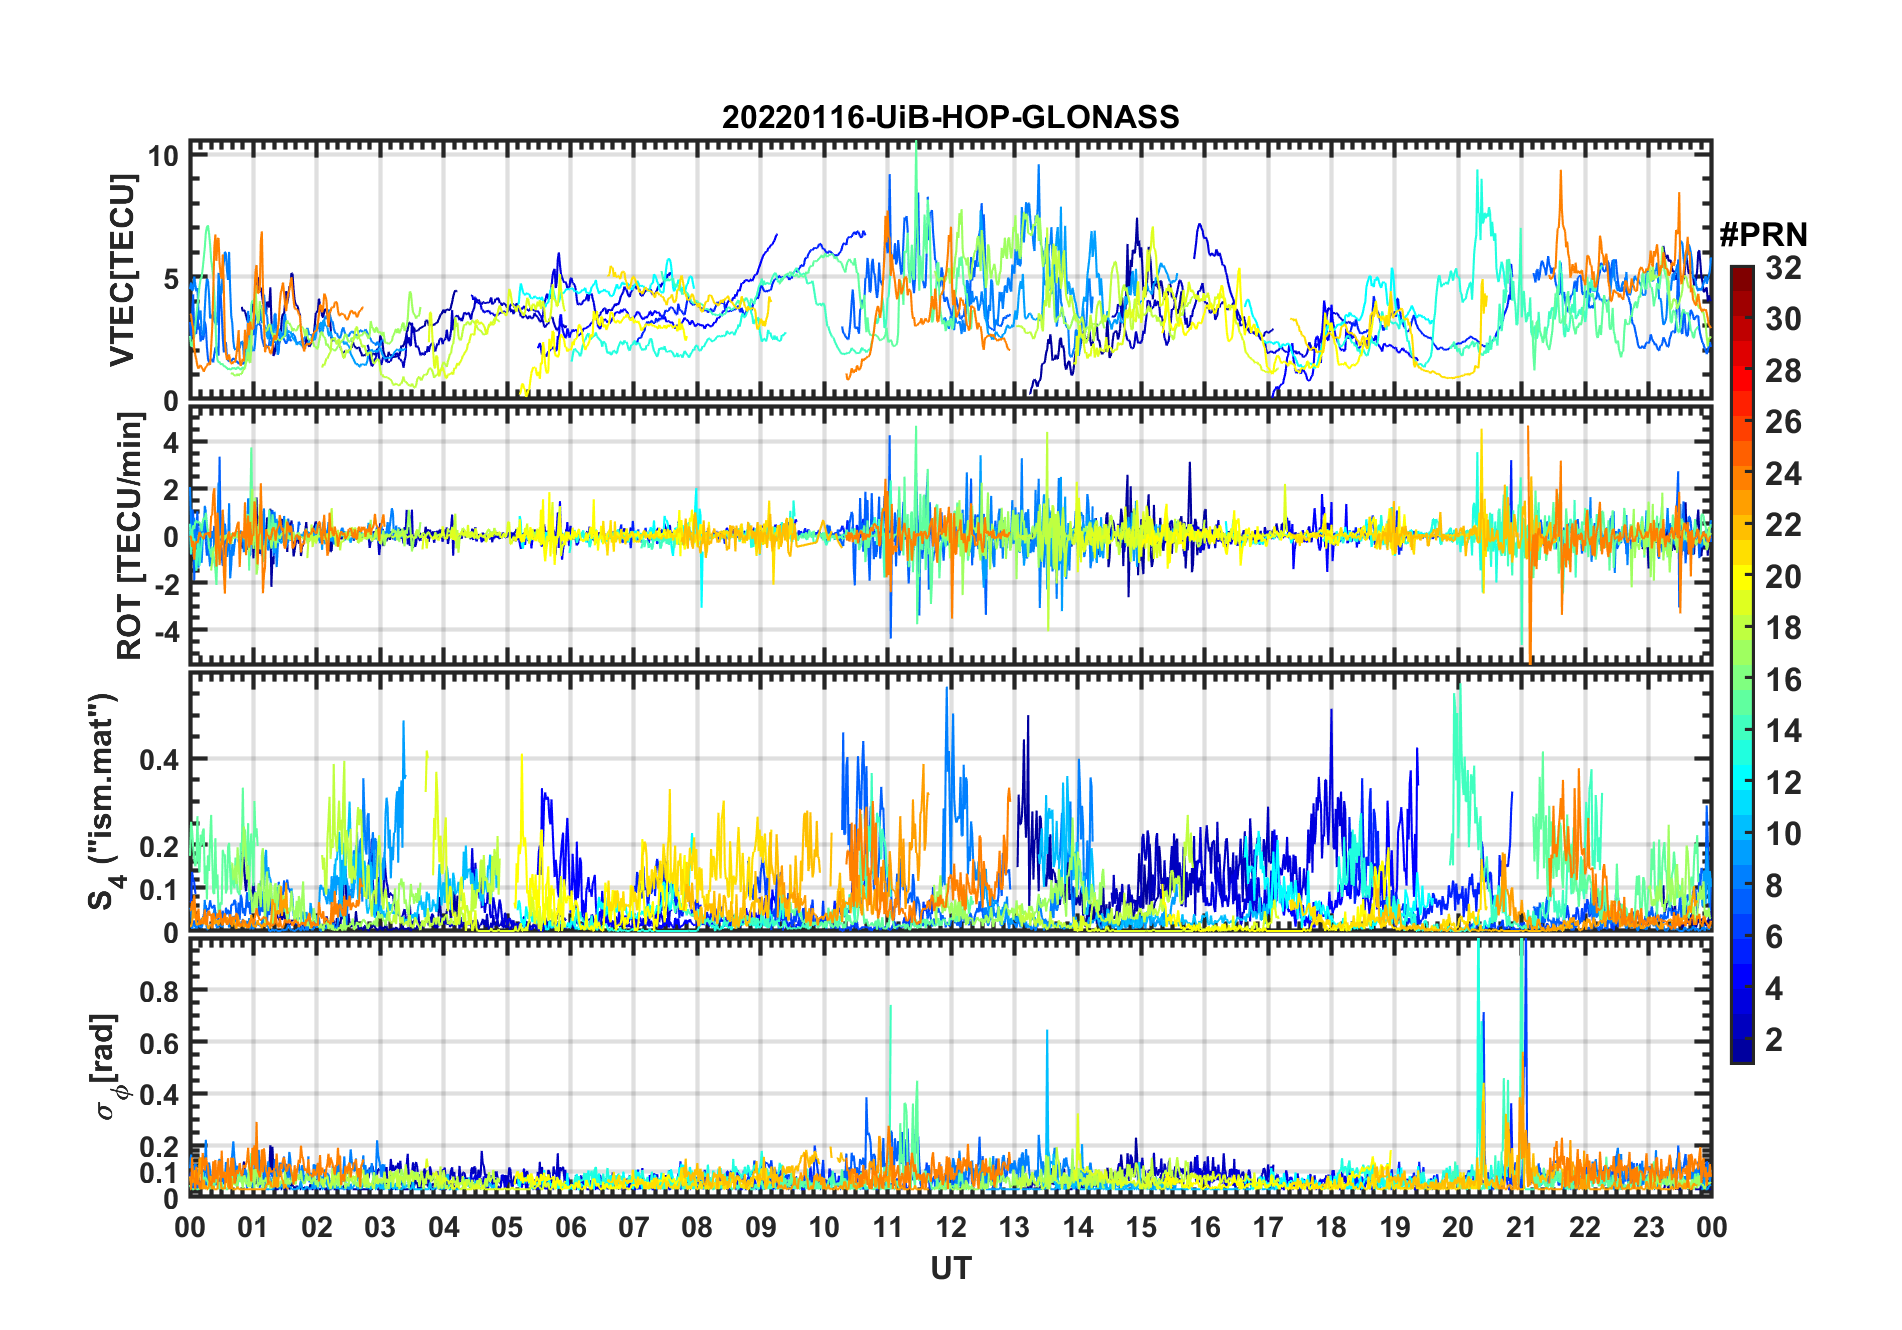Select colorbar tick label "18"
Screen dimensions: 1902x1330
[x=1784, y=628]
